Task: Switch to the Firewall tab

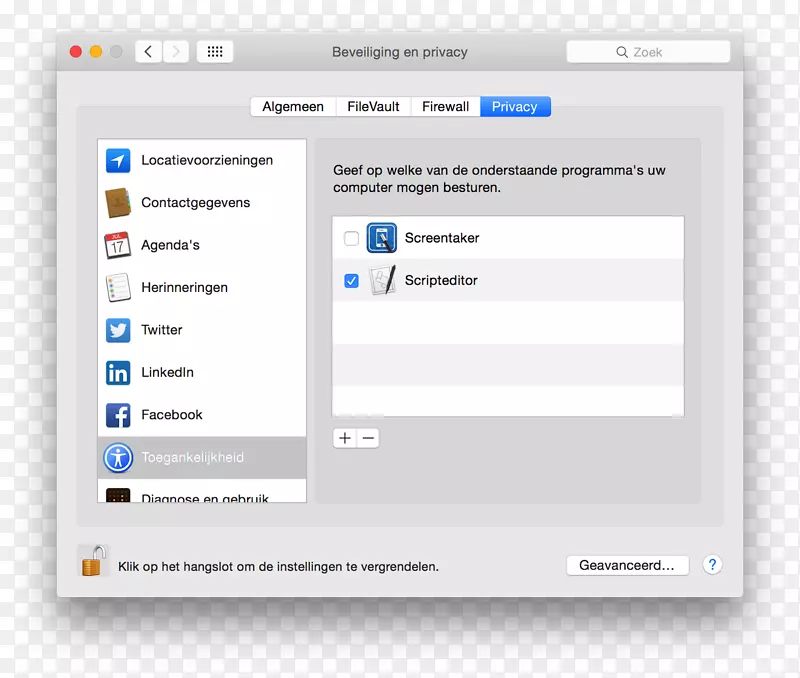Action: pos(444,106)
